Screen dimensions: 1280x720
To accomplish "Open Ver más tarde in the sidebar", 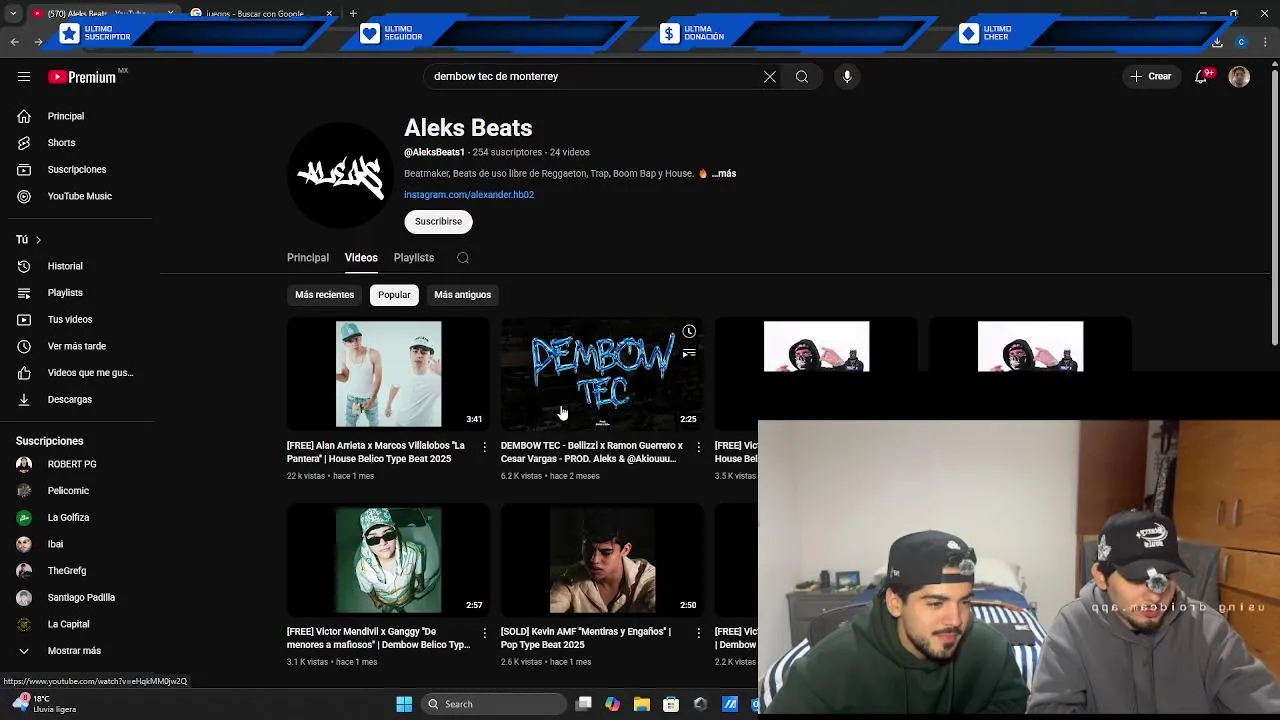I will pyautogui.click(x=76, y=346).
